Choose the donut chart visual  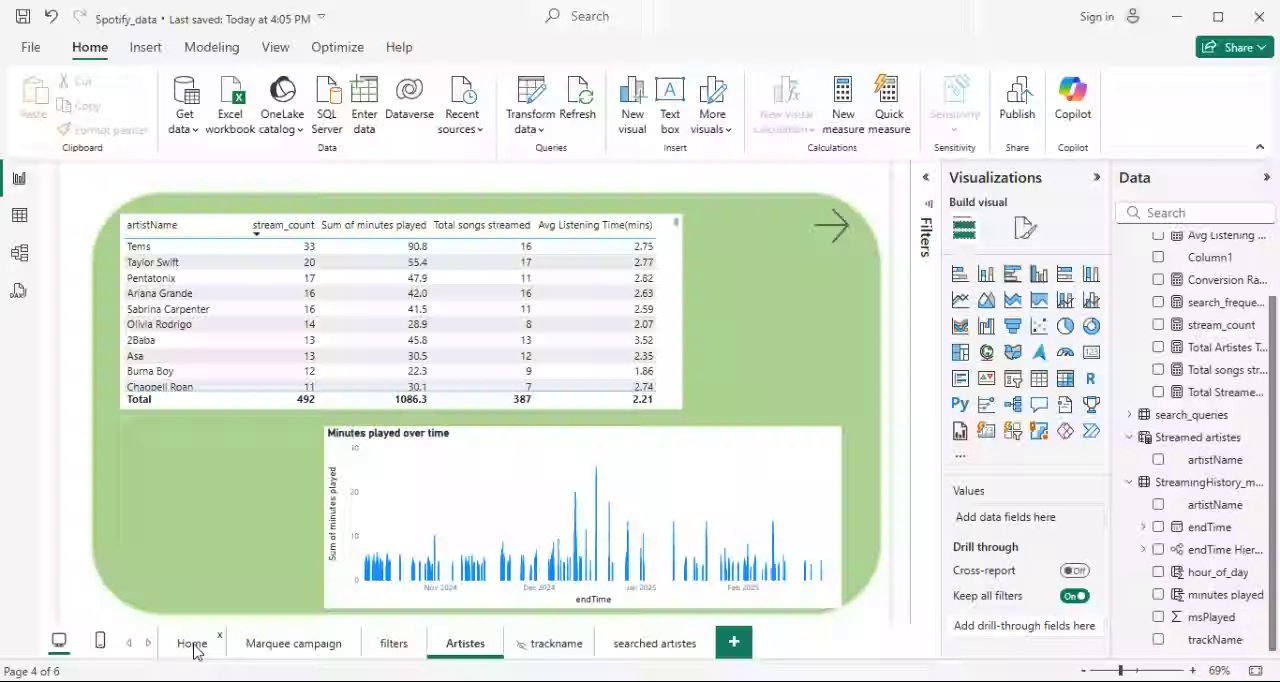[1091, 326]
